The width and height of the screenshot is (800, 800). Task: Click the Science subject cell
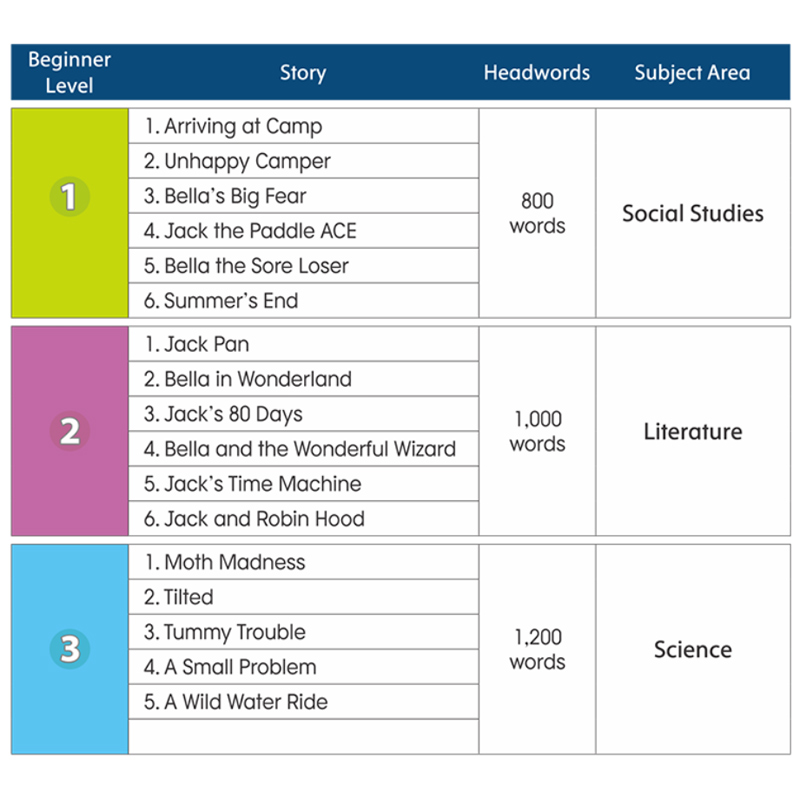(x=692, y=649)
